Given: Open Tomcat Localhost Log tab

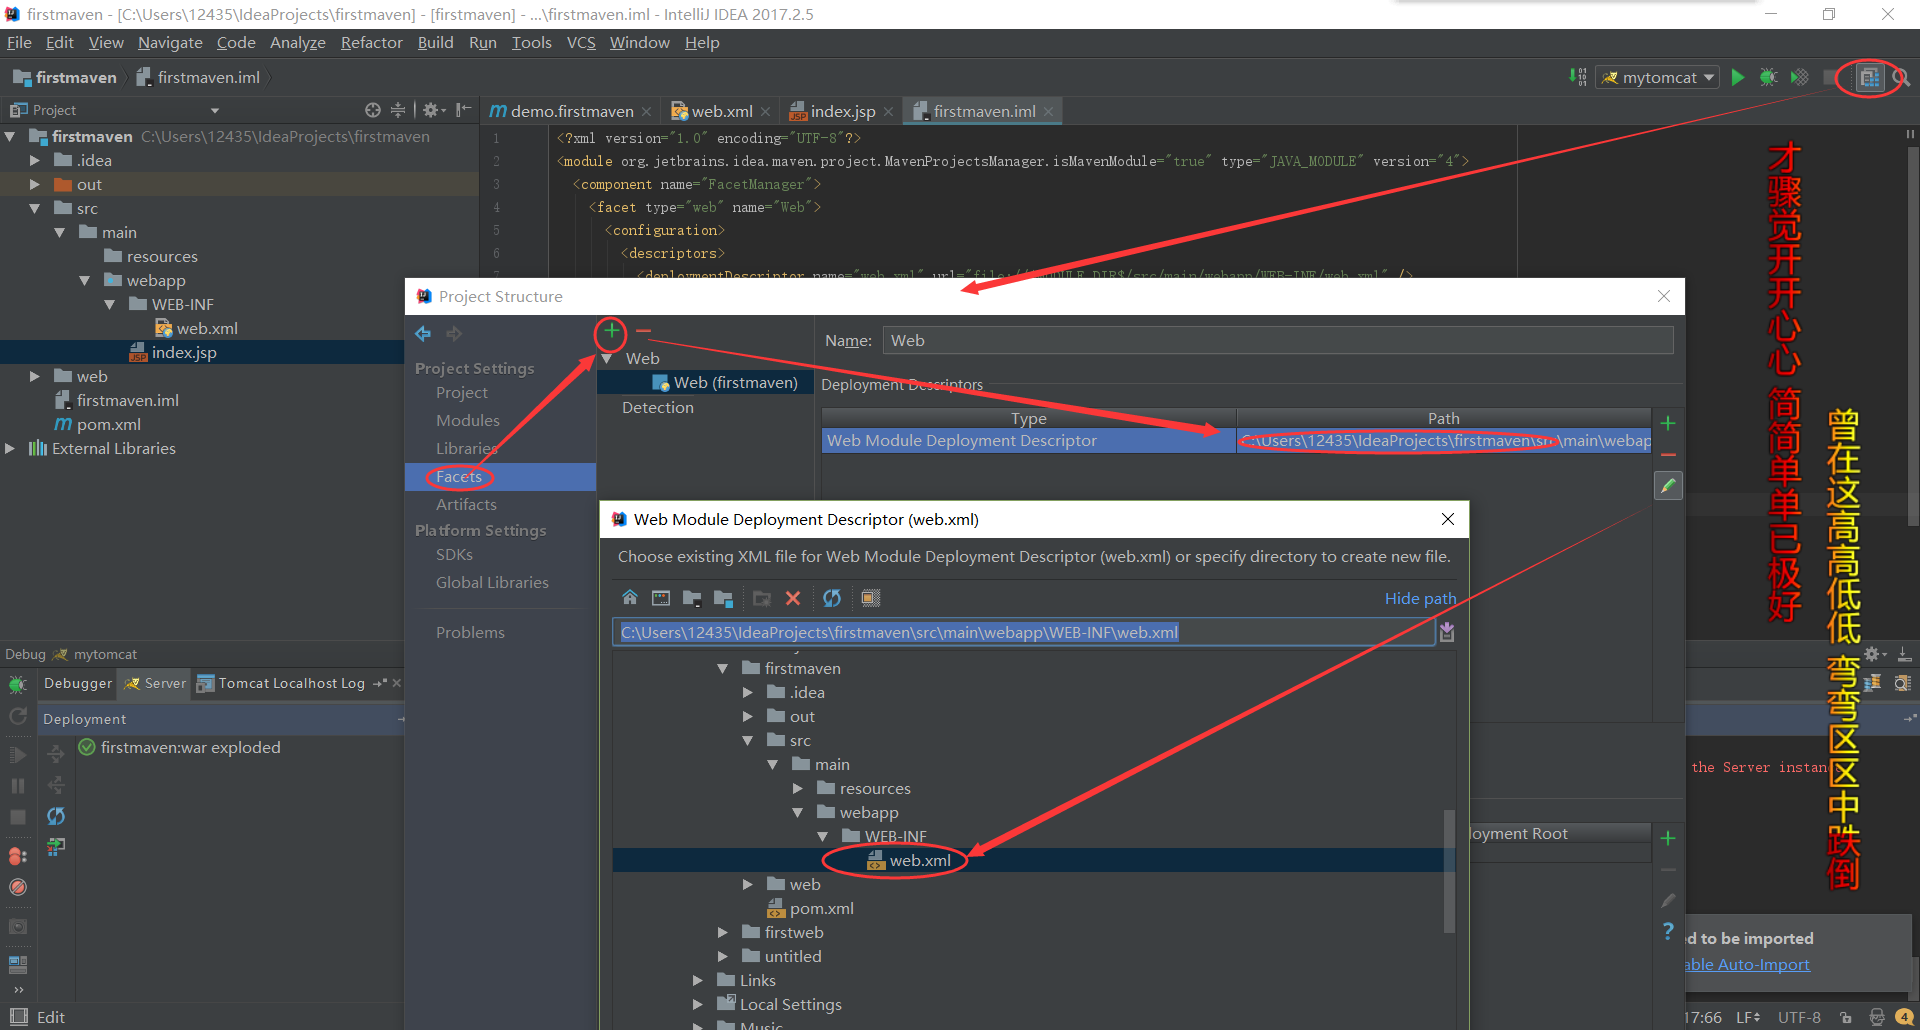Looking at the screenshot, I should pos(291,683).
